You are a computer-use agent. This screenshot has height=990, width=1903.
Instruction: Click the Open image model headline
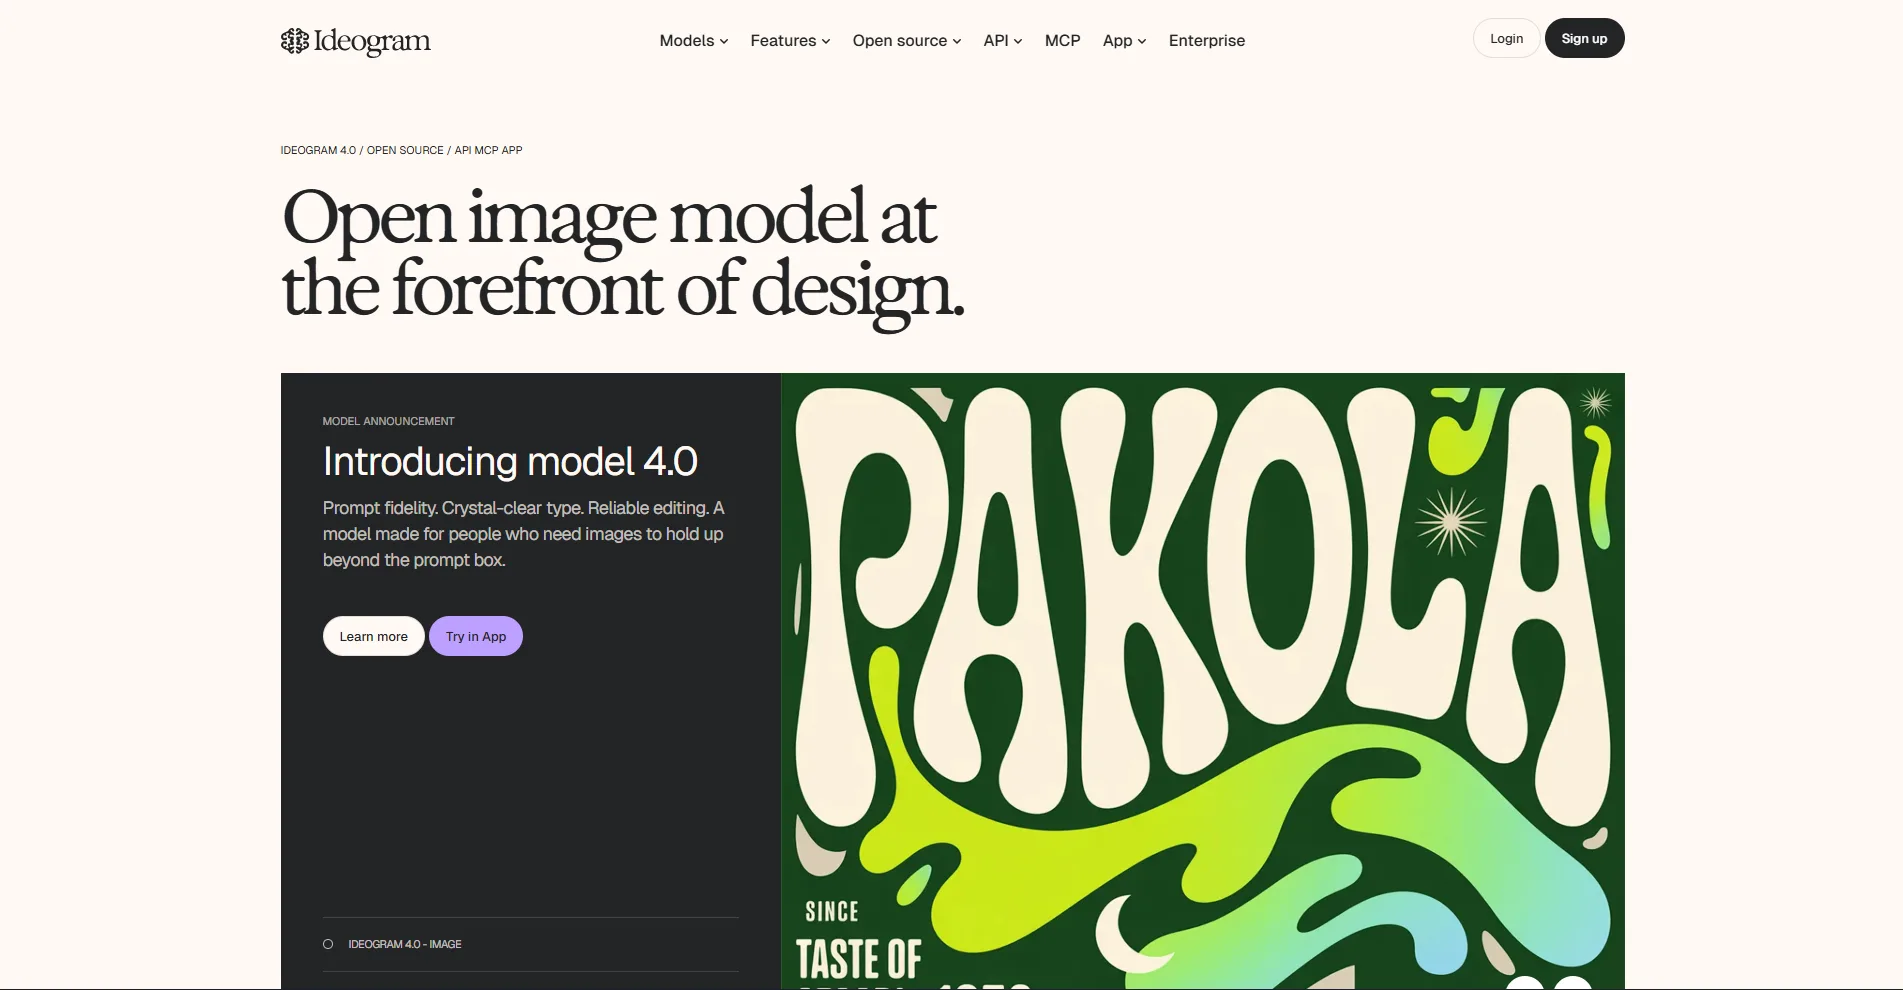tap(622, 254)
